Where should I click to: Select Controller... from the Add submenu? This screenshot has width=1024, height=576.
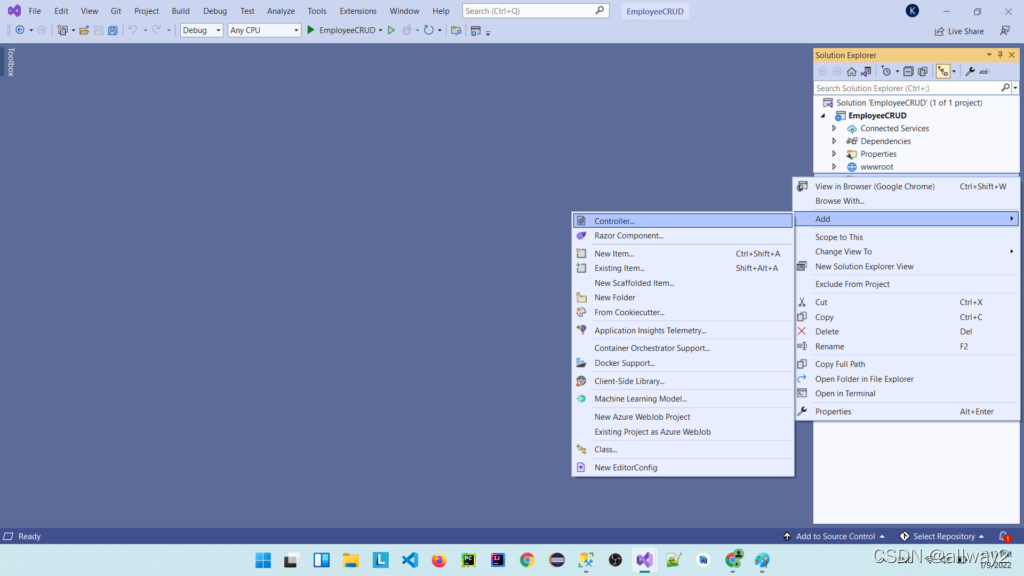click(x=614, y=221)
